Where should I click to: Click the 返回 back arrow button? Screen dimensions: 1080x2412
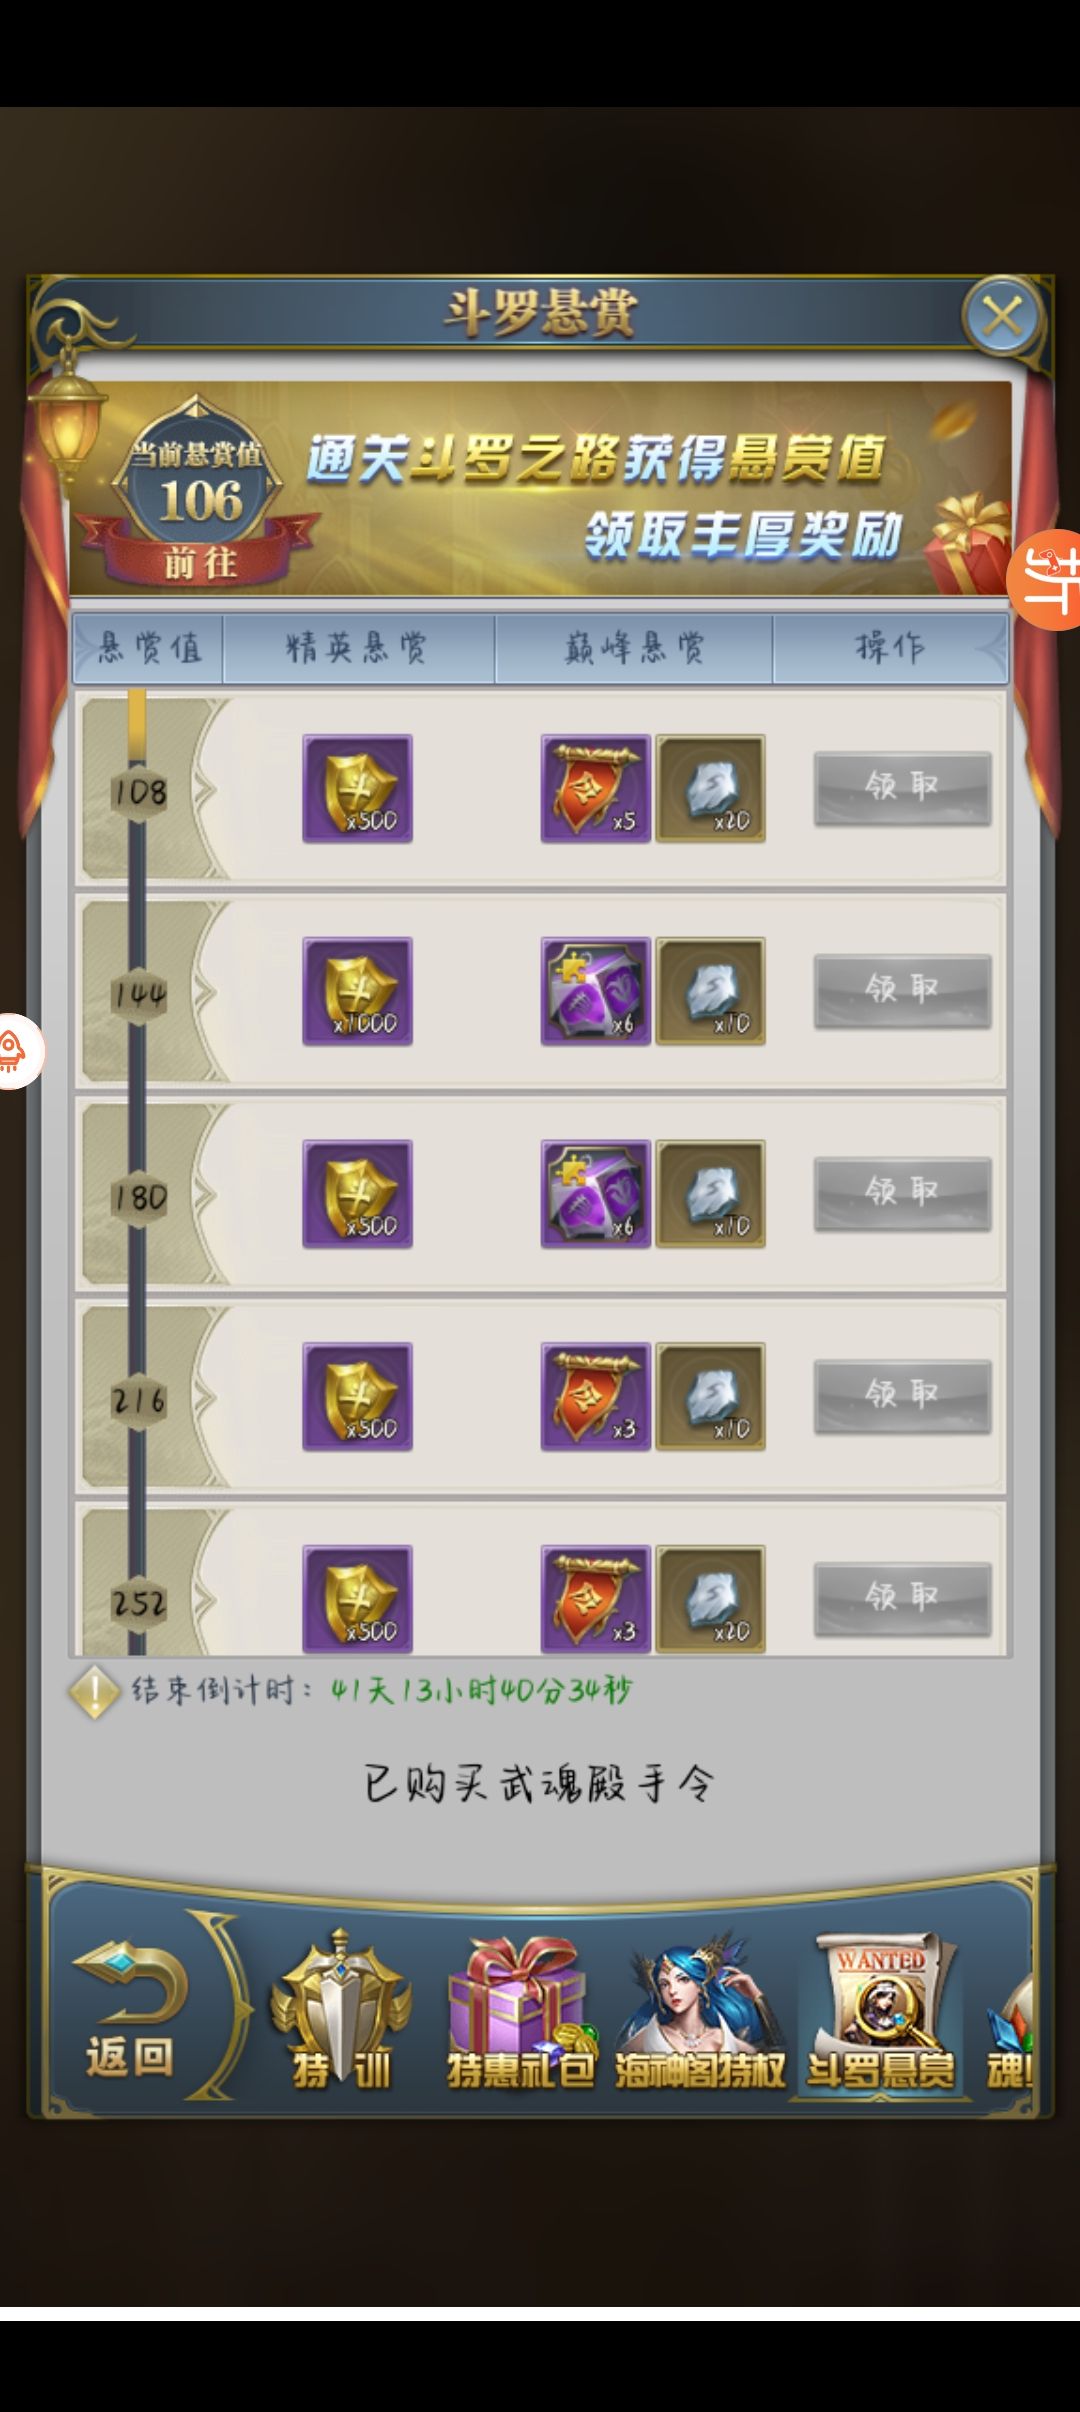coord(130,2010)
